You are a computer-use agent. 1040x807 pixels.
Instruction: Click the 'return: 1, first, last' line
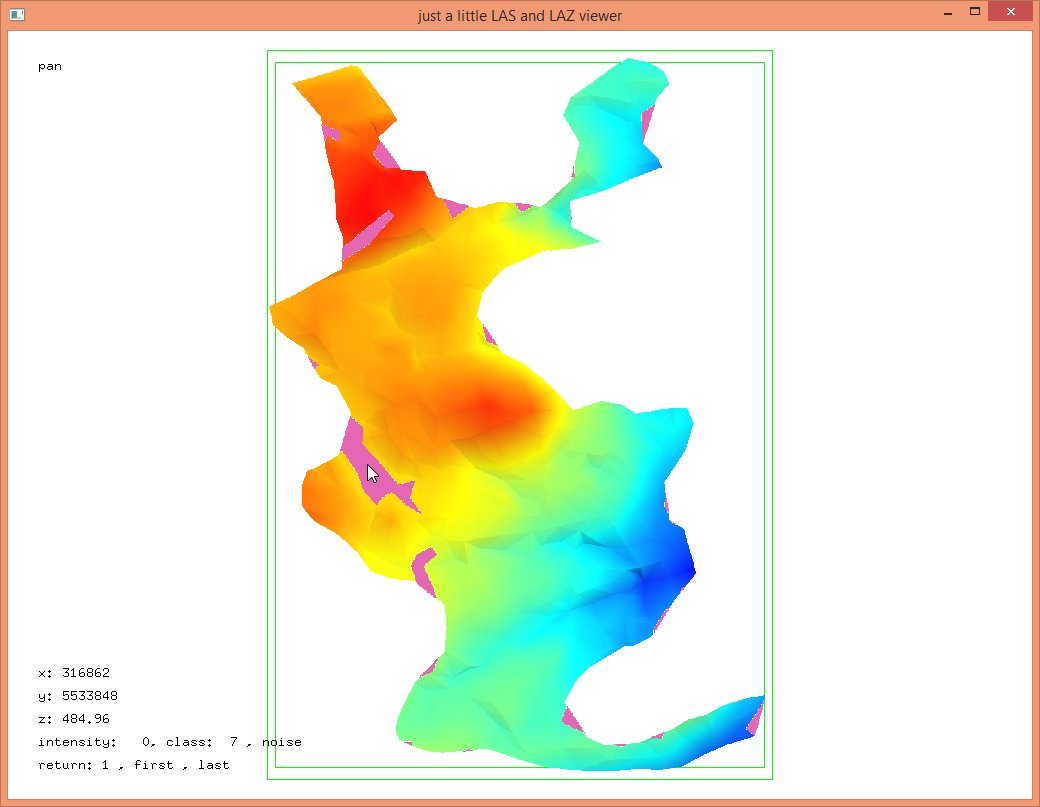tap(133, 765)
